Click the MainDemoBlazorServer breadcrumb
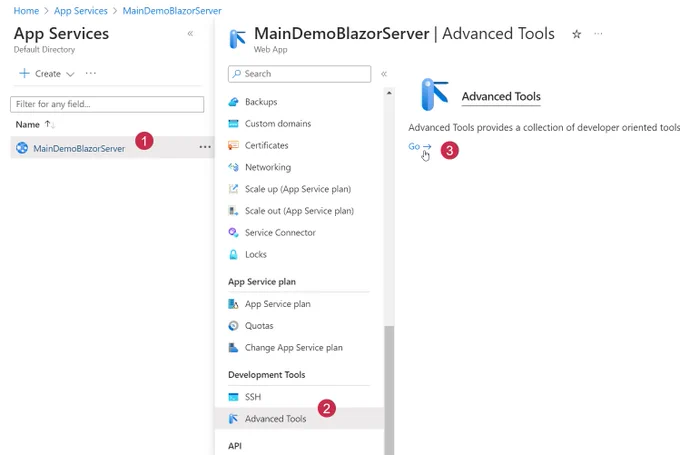 point(172,11)
